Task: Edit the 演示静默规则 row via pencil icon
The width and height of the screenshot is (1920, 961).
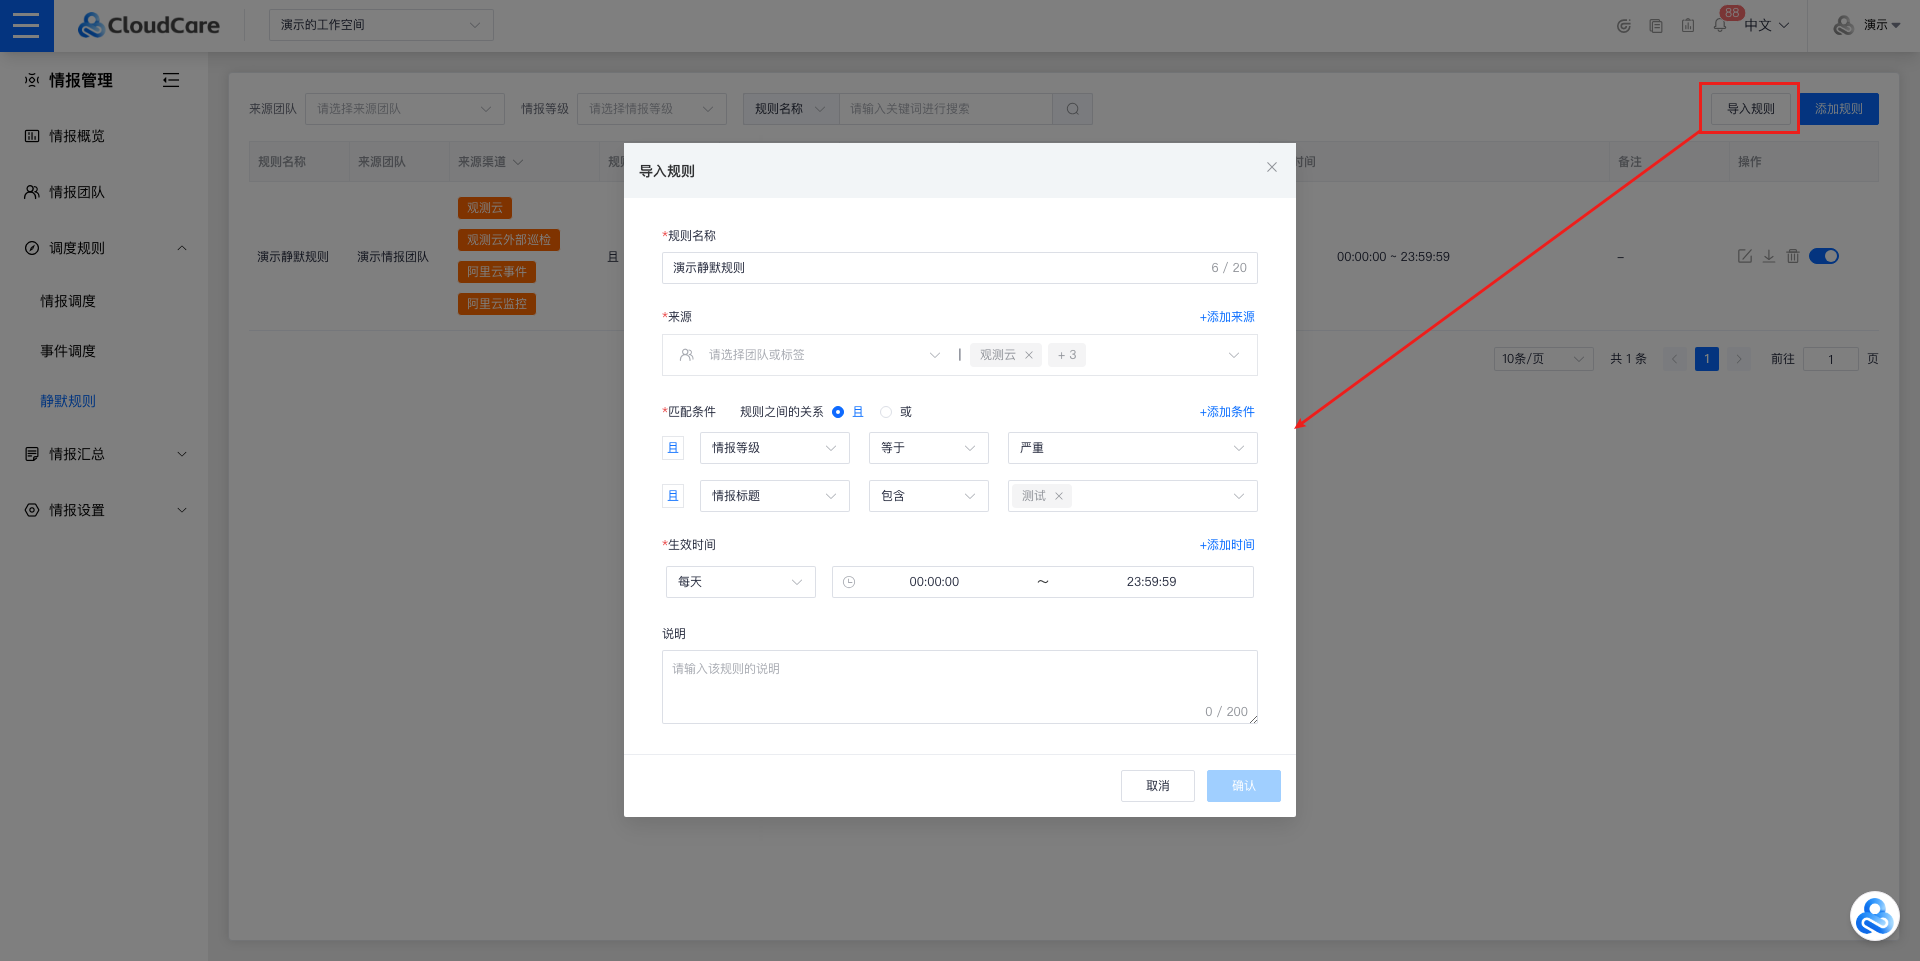Action: (1745, 256)
